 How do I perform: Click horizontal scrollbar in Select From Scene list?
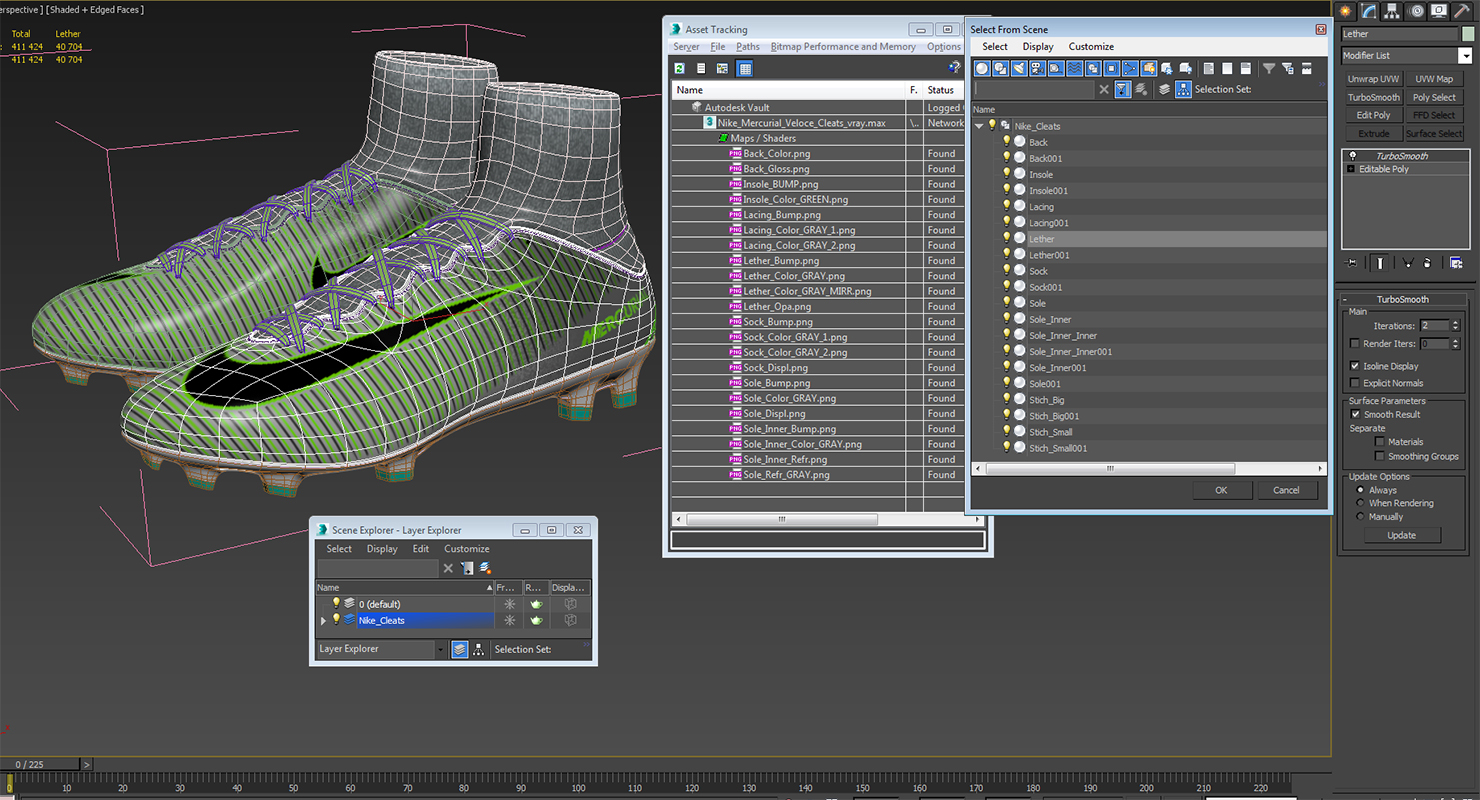click(x=1110, y=469)
